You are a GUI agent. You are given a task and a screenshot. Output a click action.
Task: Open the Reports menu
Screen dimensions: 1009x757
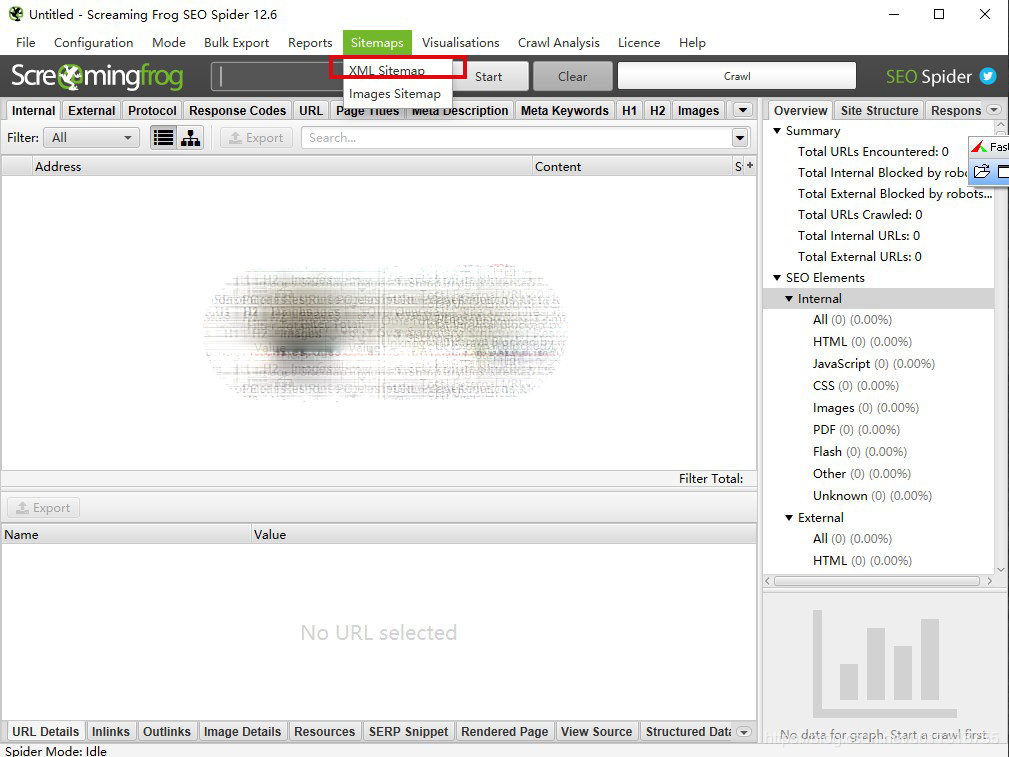[x=310, y=42]
